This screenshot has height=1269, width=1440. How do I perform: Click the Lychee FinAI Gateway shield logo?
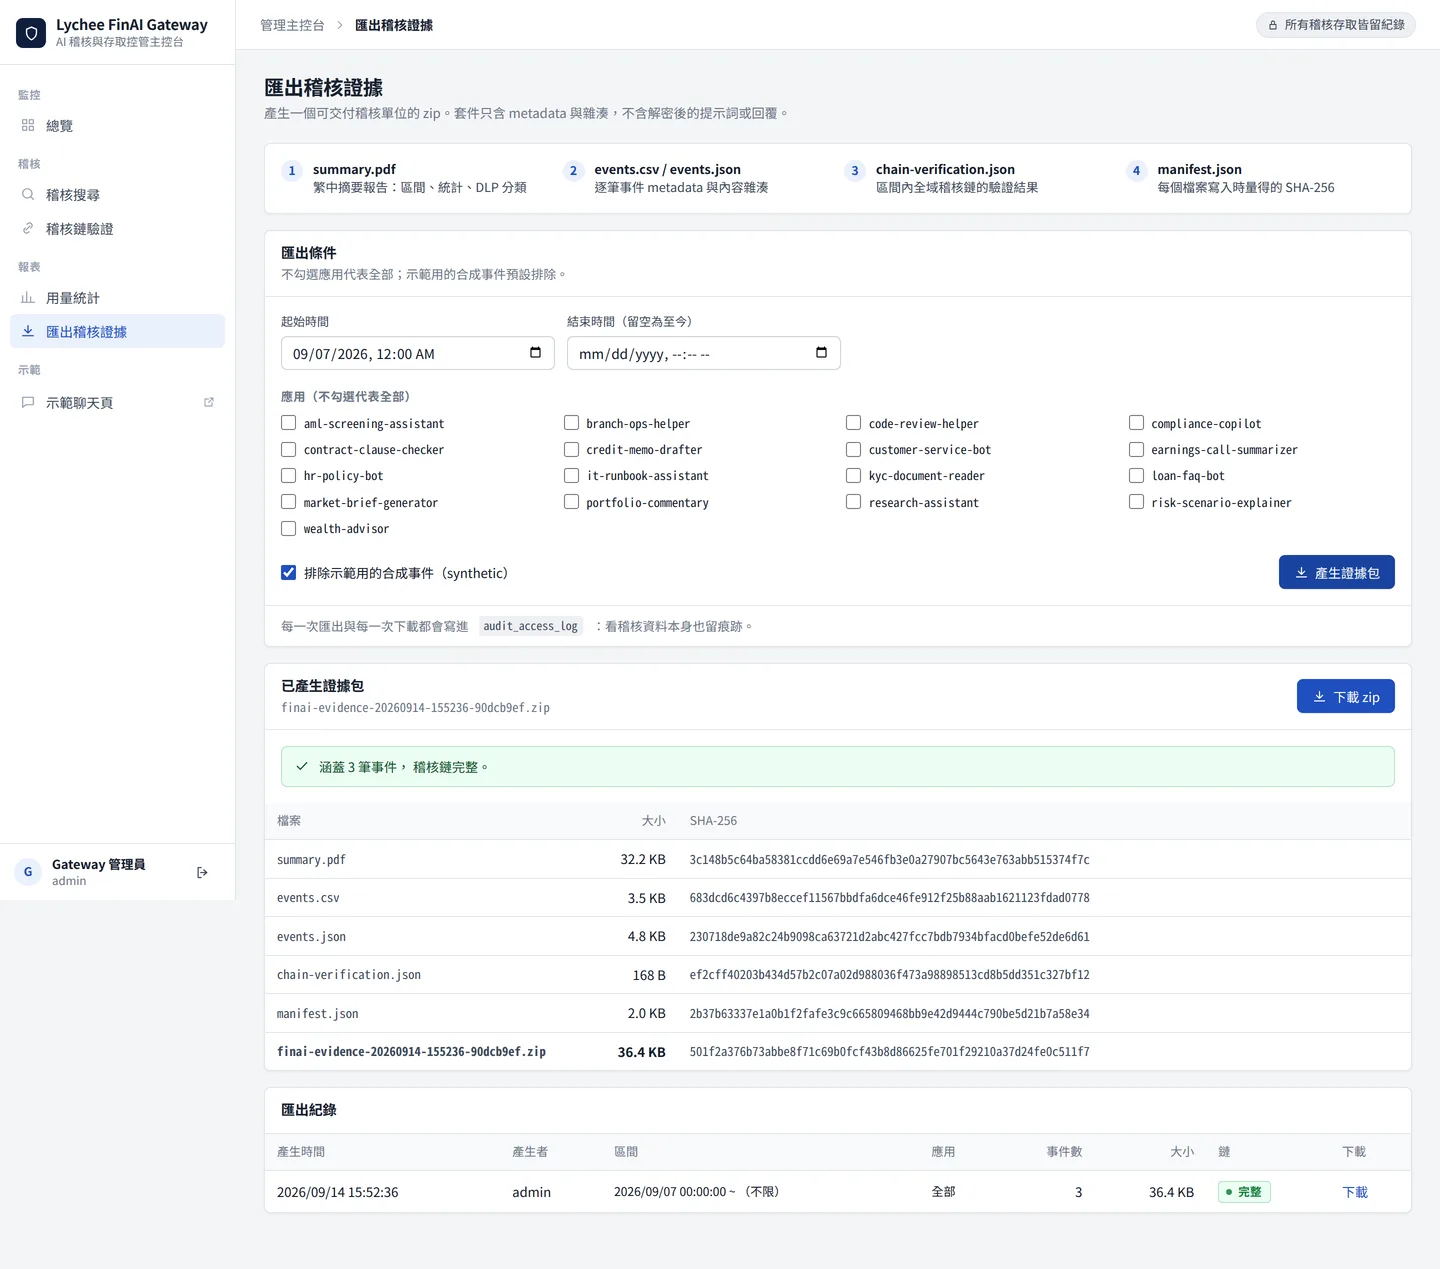pyautogui.click(x=31, y=33)
